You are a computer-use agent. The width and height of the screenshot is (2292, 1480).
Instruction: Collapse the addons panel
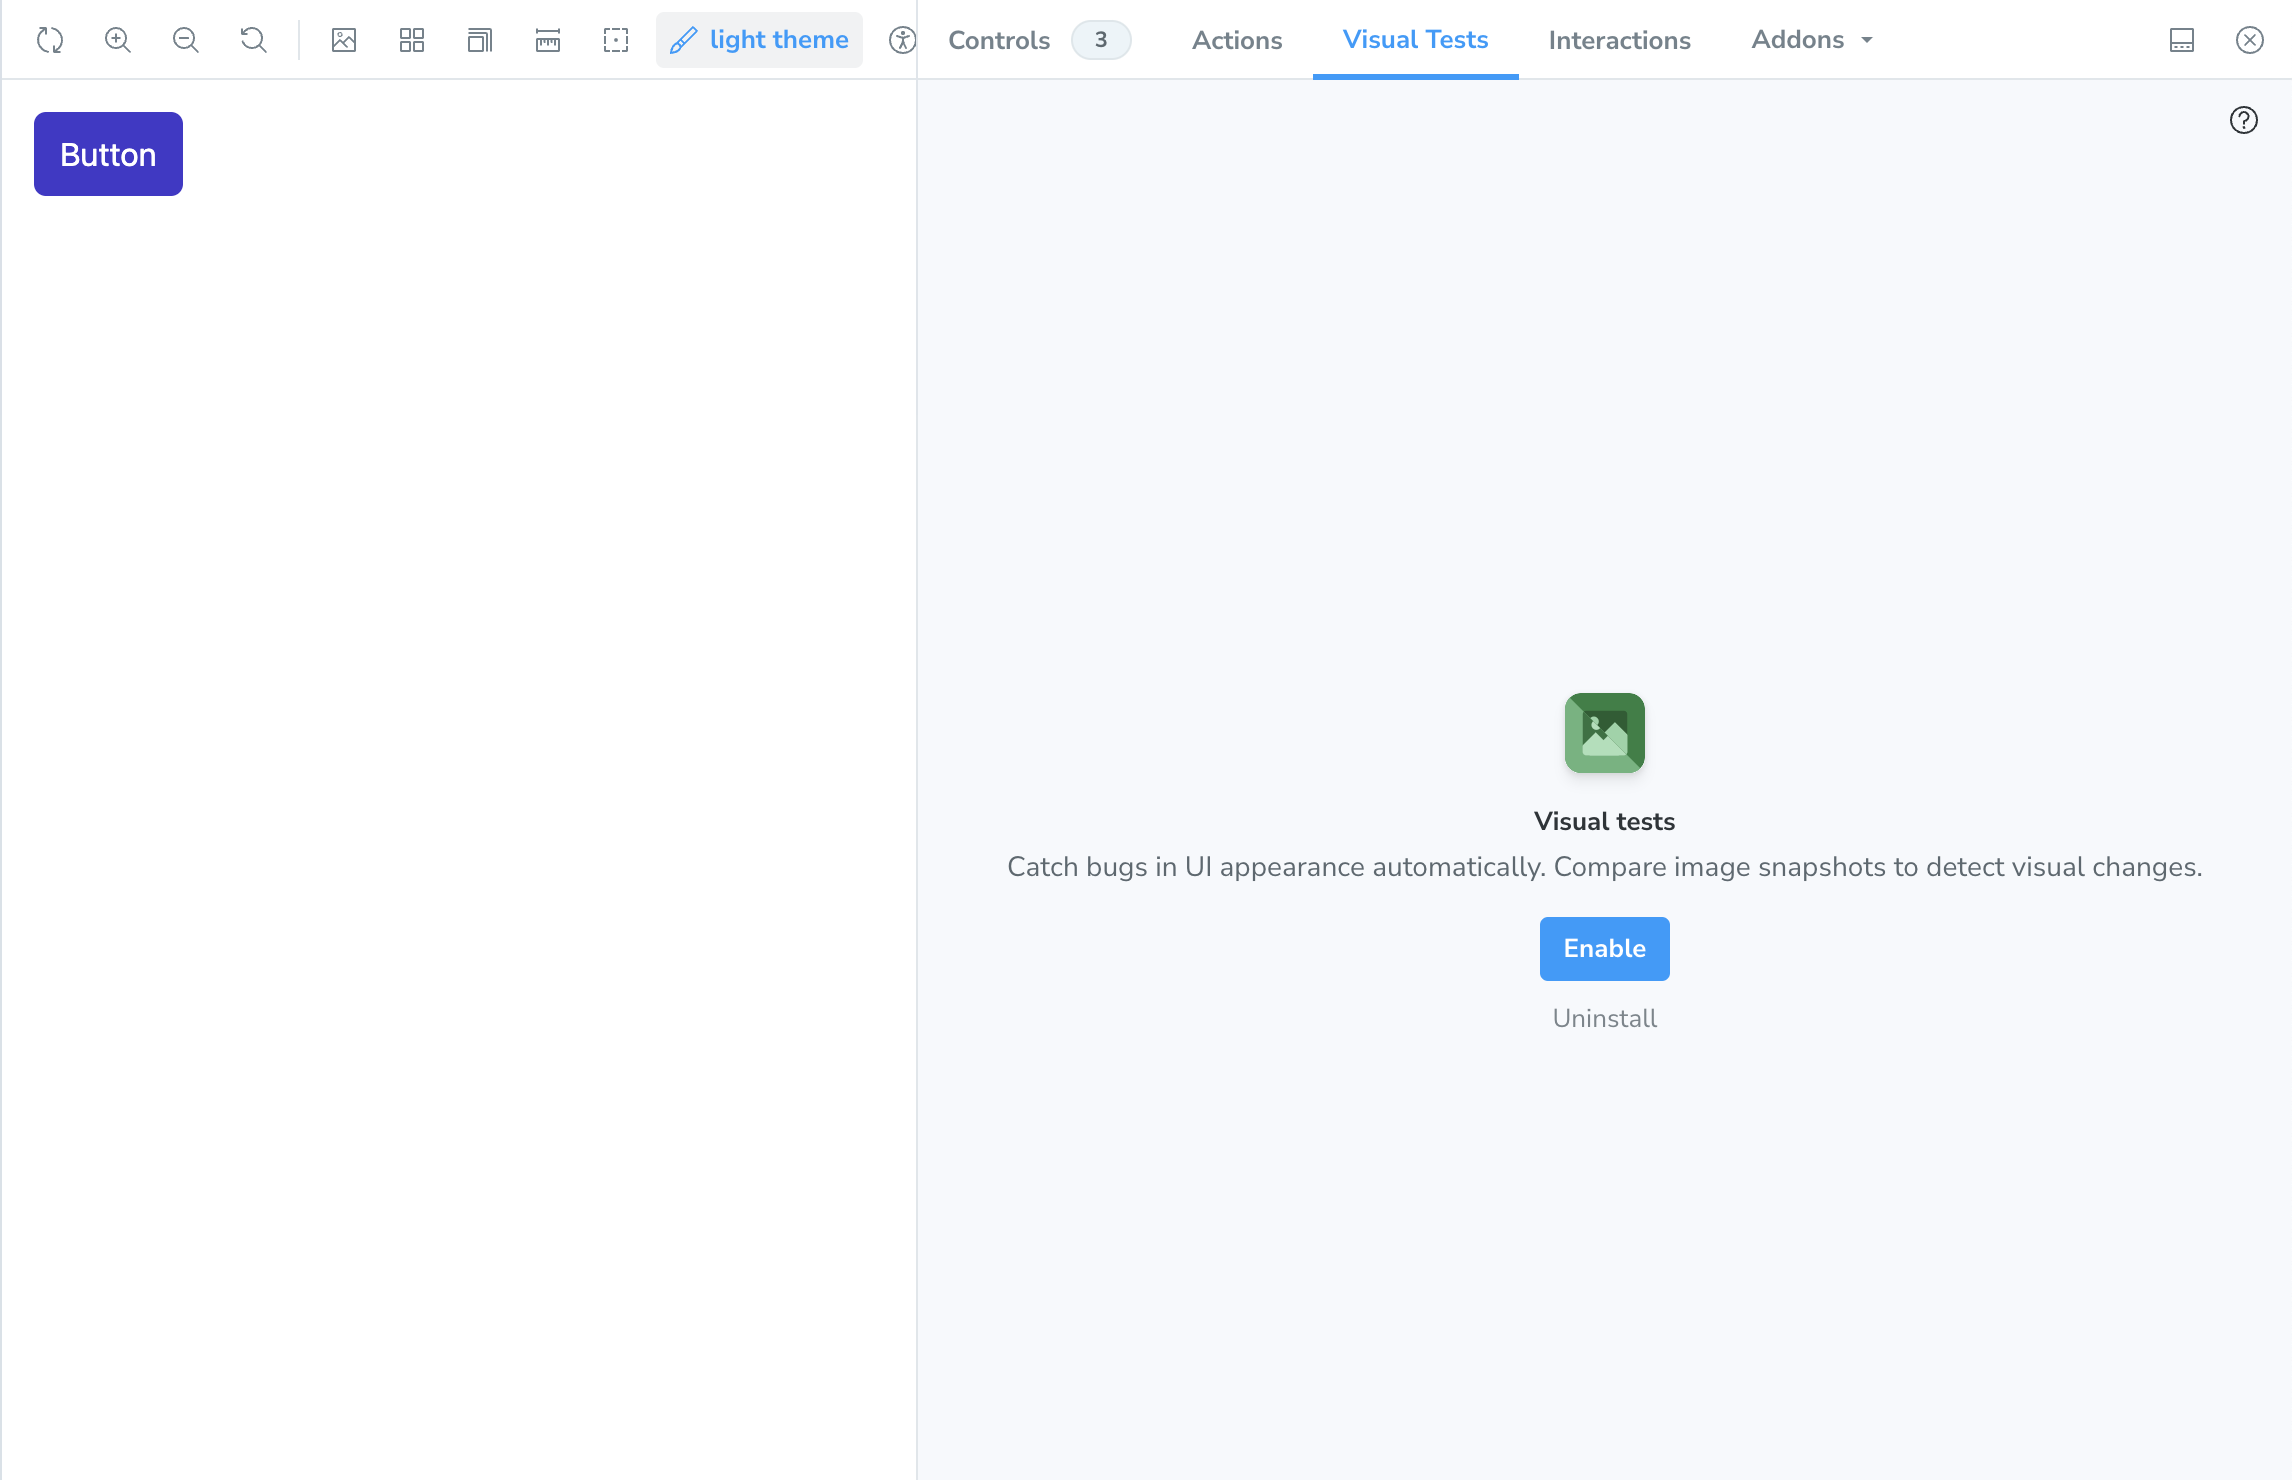coord(2250,40)
